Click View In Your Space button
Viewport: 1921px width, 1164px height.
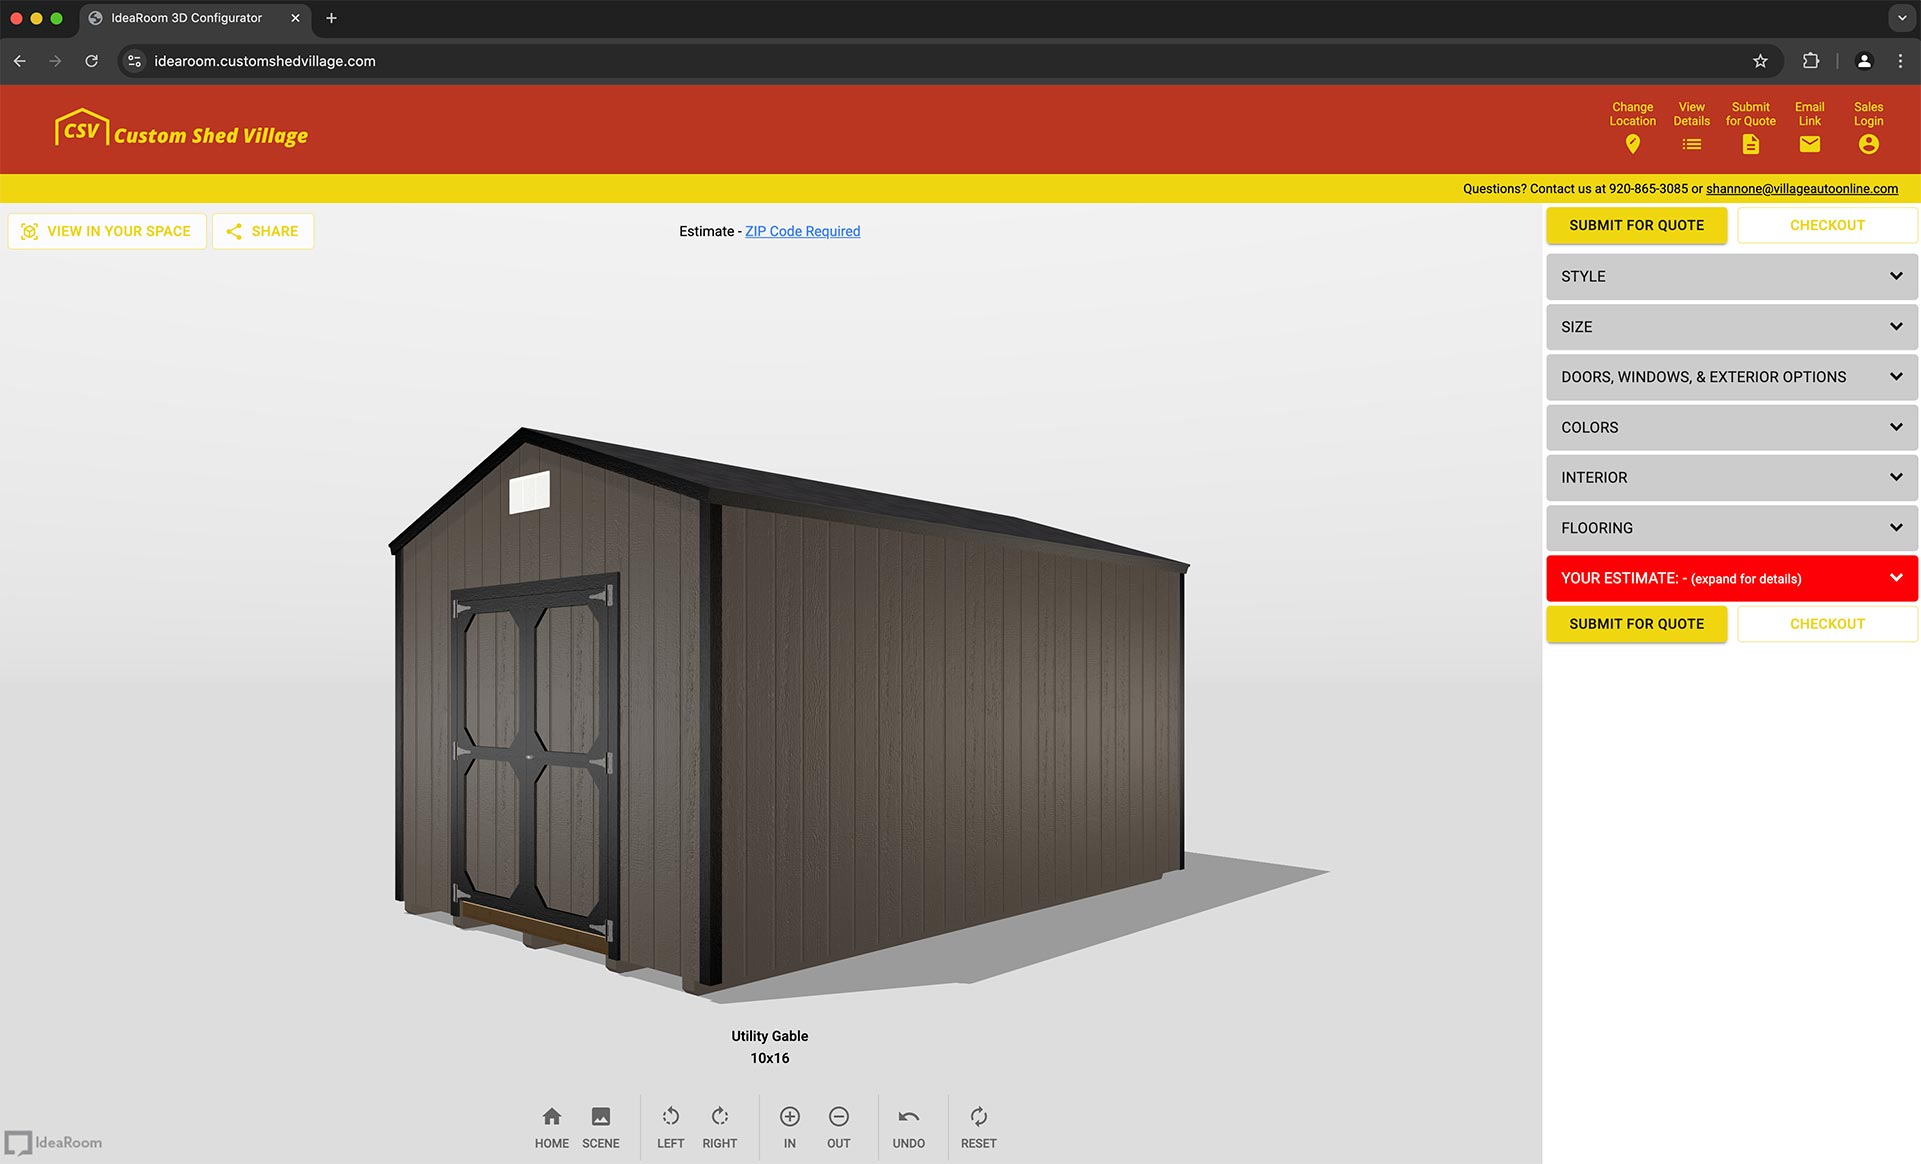coord(107,231)
